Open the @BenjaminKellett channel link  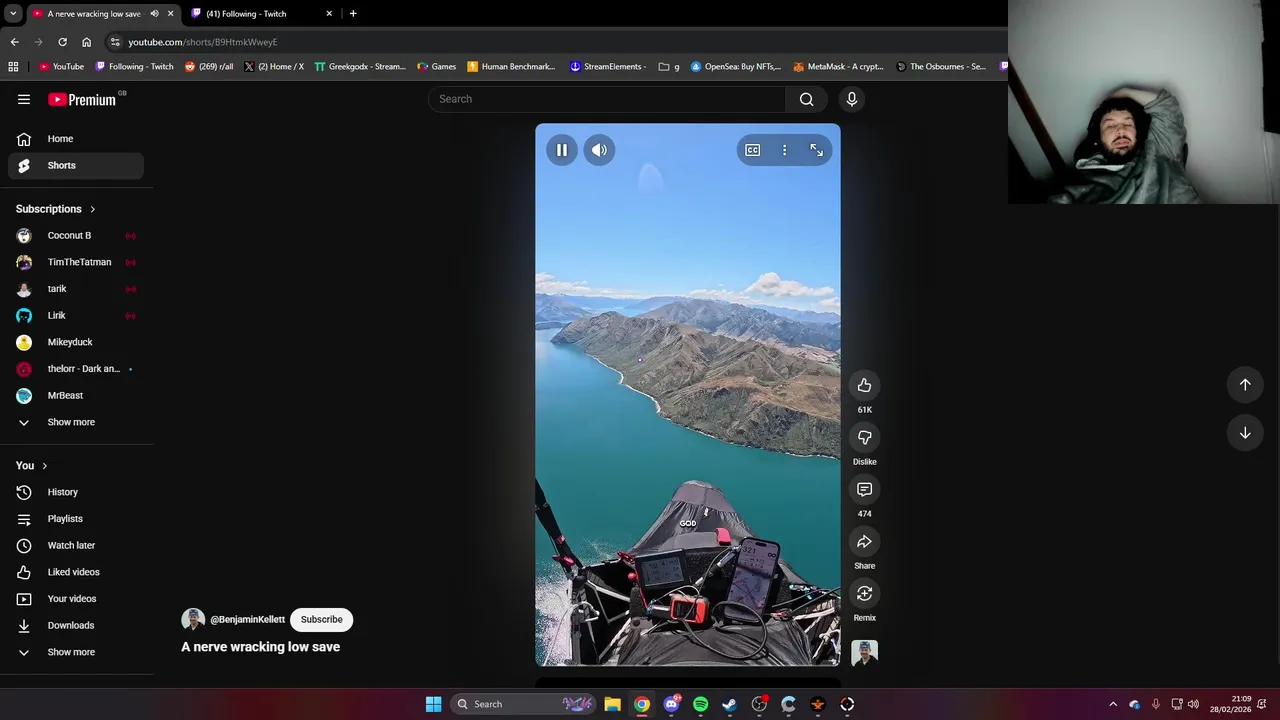[x=247, y=619]
